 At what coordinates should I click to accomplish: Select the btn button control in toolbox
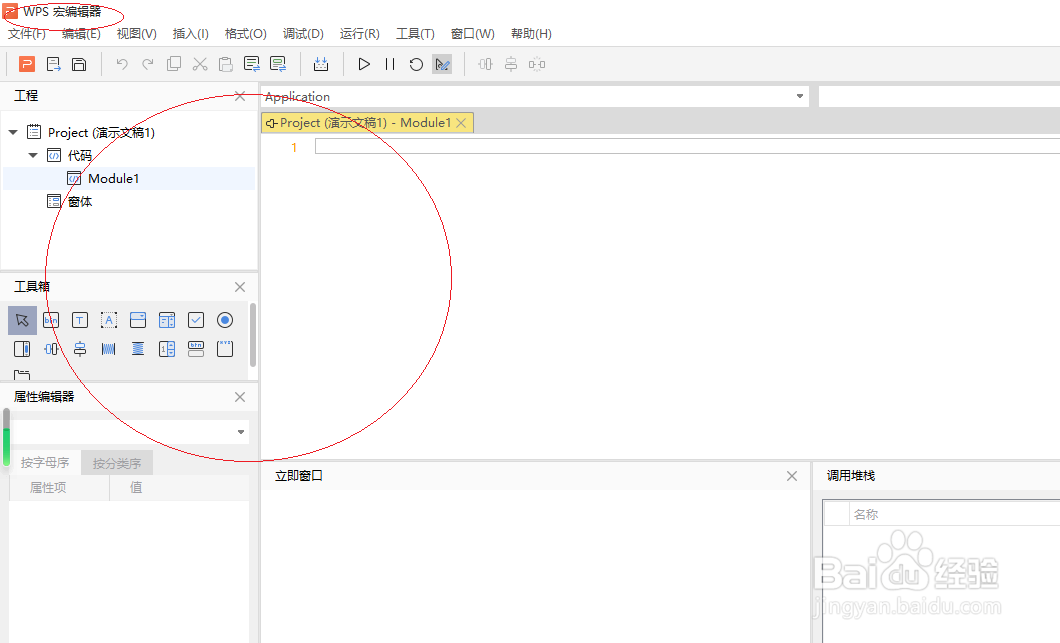pos(51,320)
